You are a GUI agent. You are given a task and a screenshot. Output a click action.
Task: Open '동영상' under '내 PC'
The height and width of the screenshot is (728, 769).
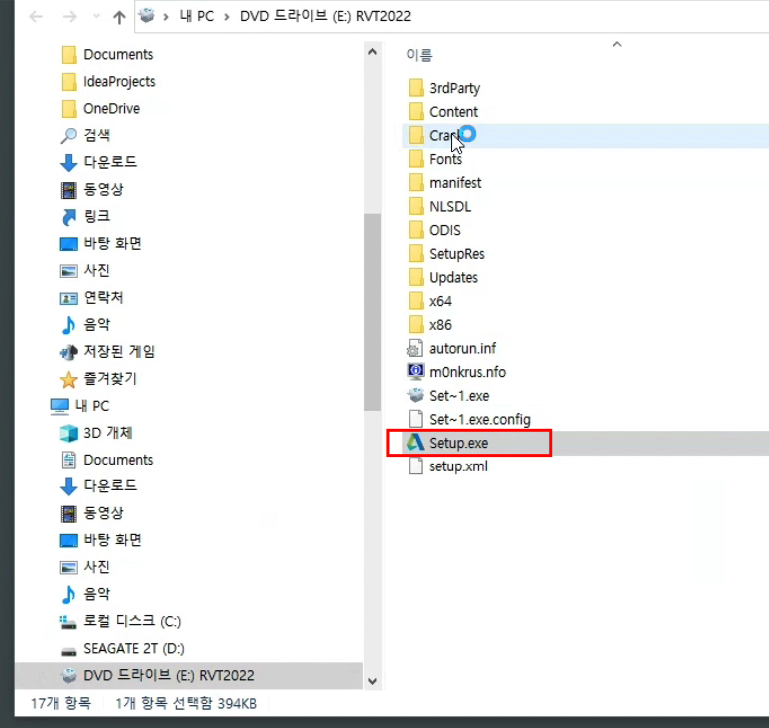click(92, 513)
